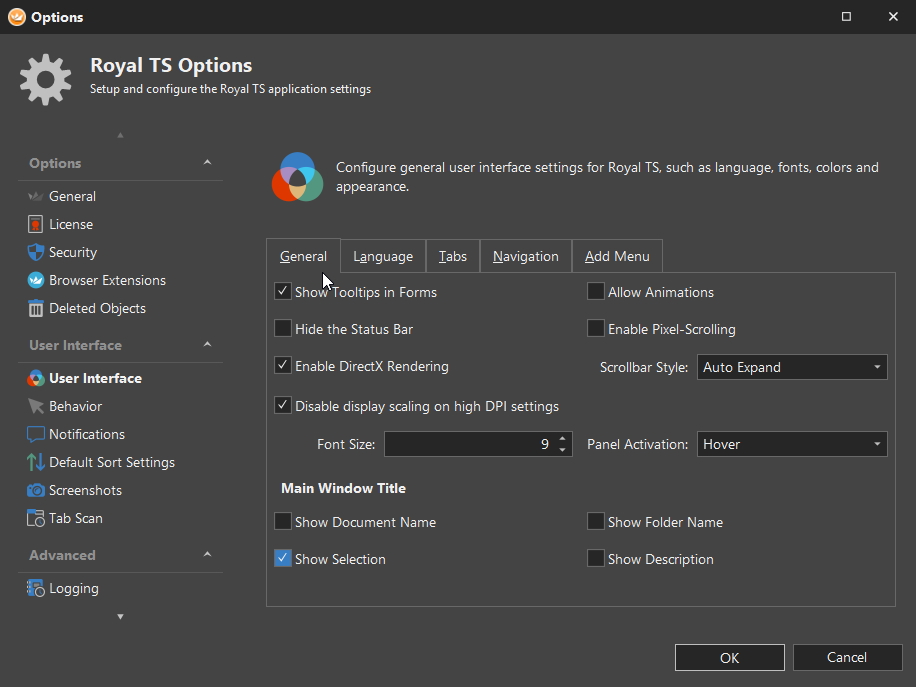This screenshot has width=916, height=687.
Task: Open the Screenshots camera icon
Action: pyautogui.click(x=36, y=491)
